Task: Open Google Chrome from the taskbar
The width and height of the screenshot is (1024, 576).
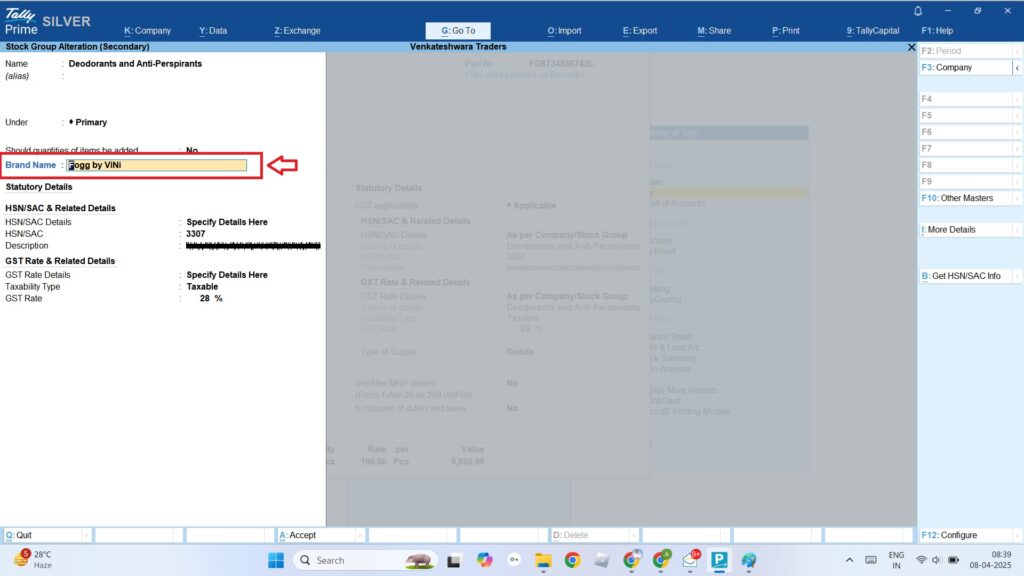Action: pos(575,560)
